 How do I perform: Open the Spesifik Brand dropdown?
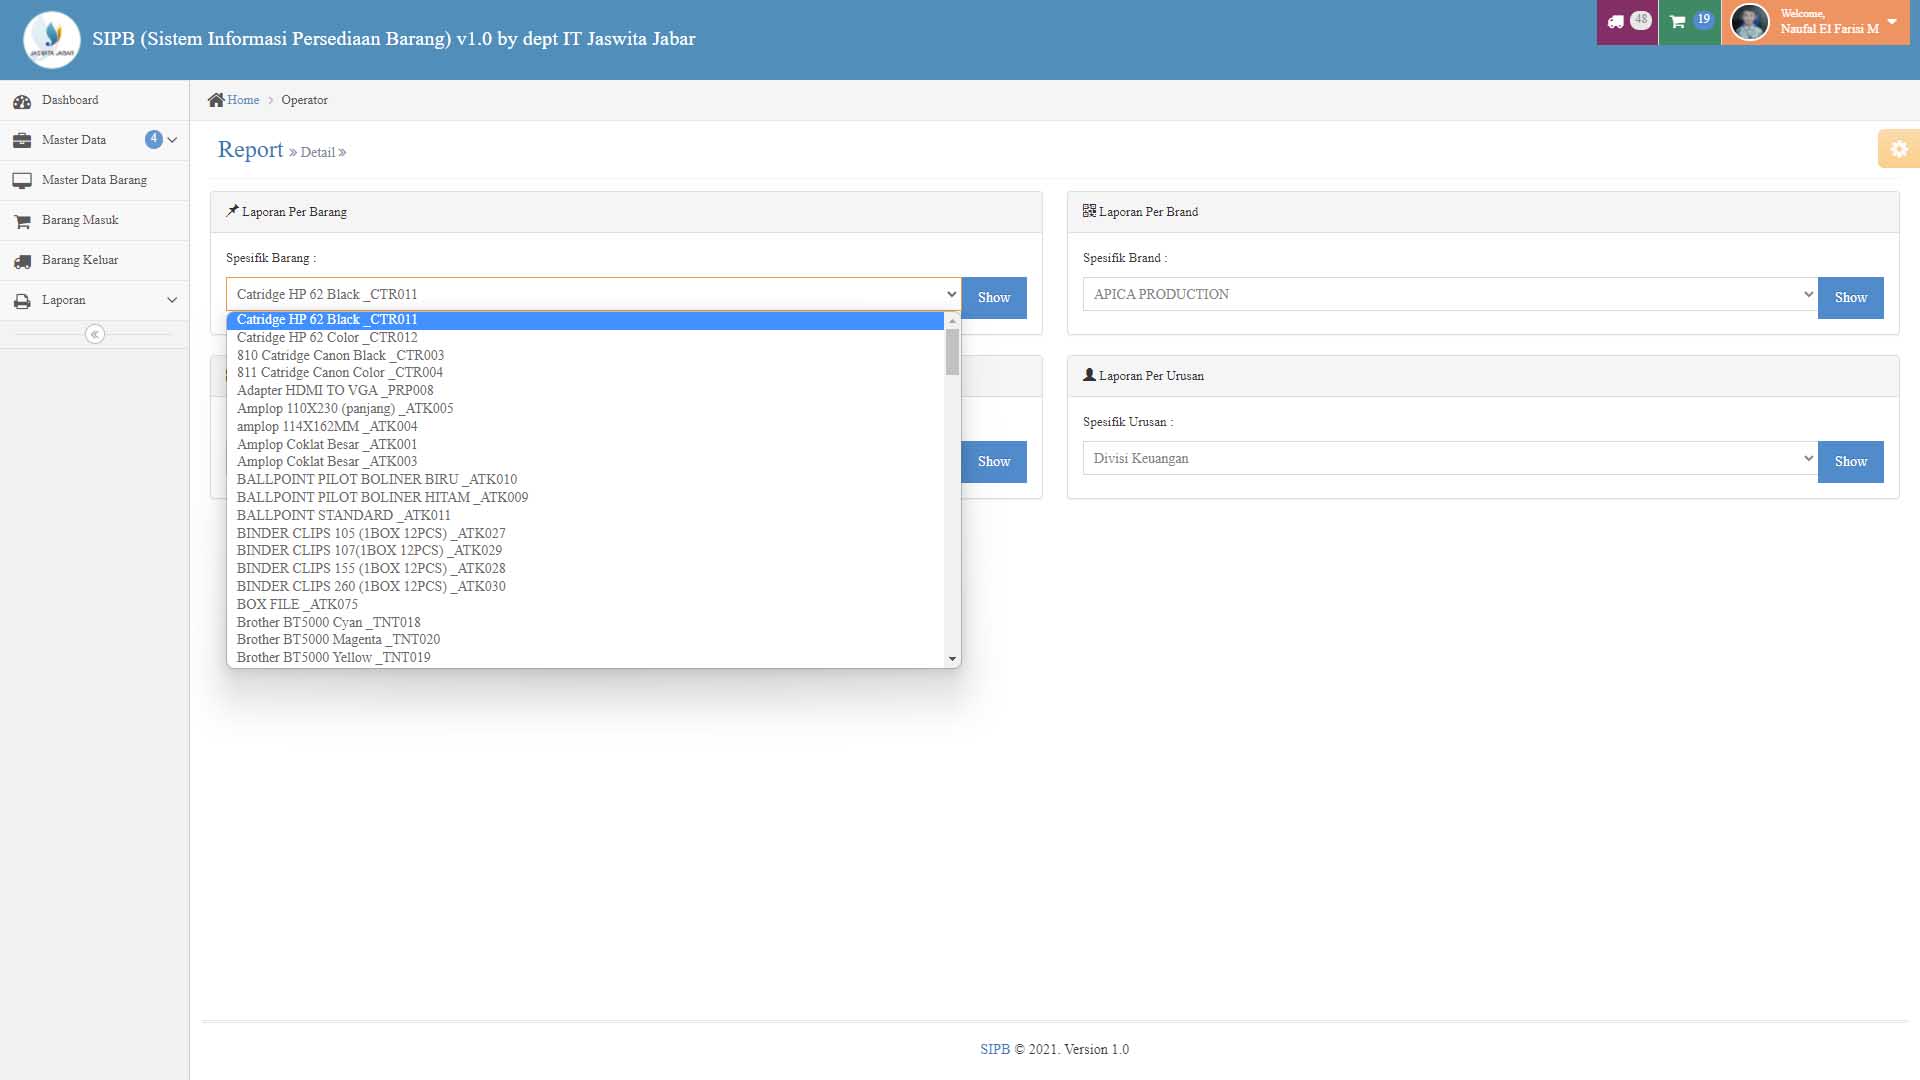[1449, 294]
